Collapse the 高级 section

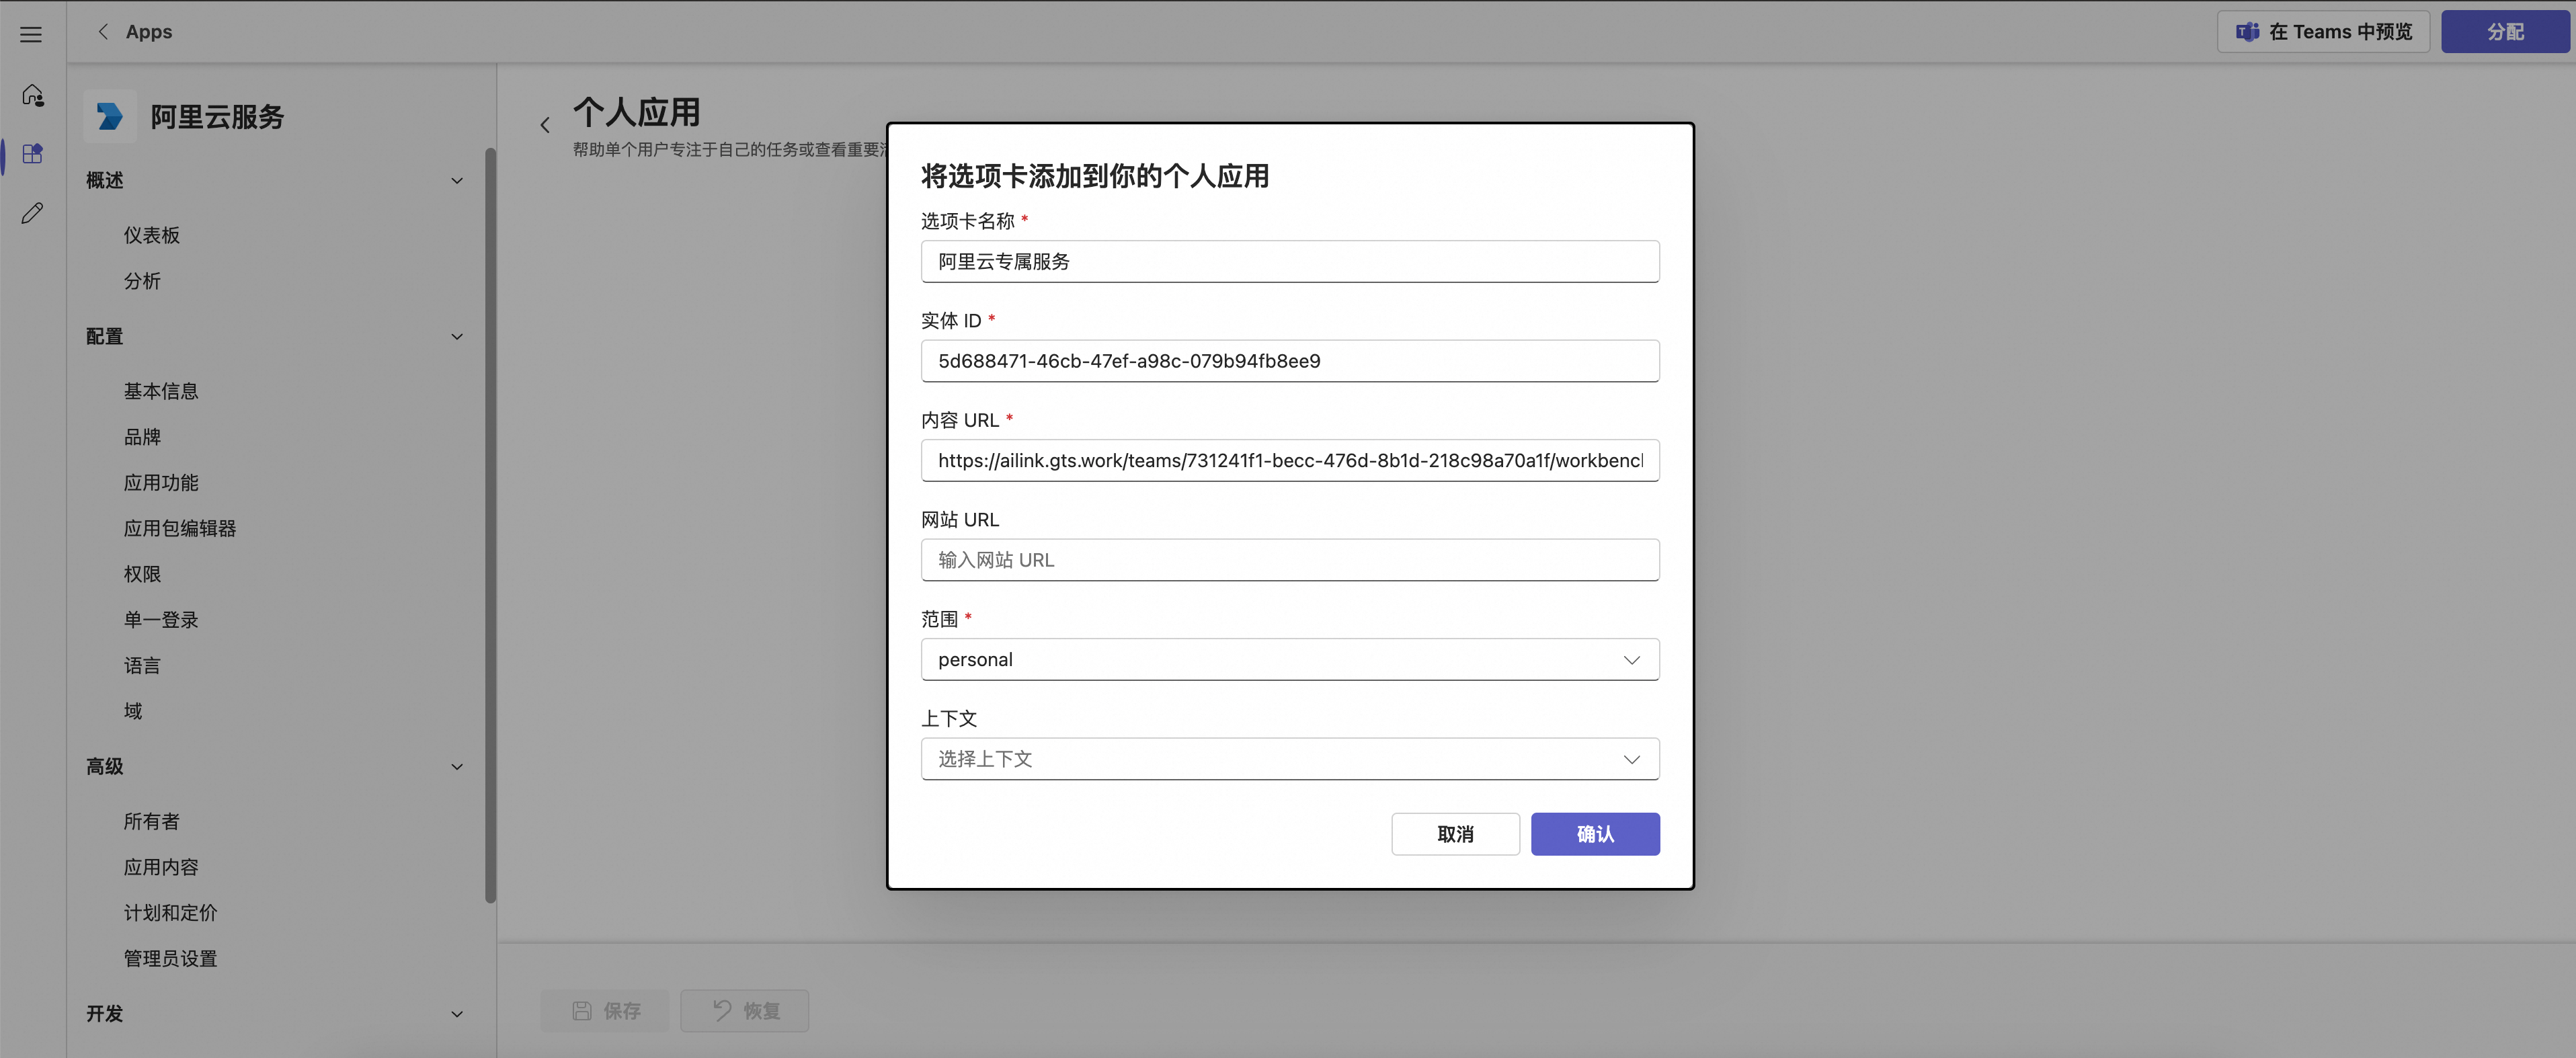pos(457,767)
